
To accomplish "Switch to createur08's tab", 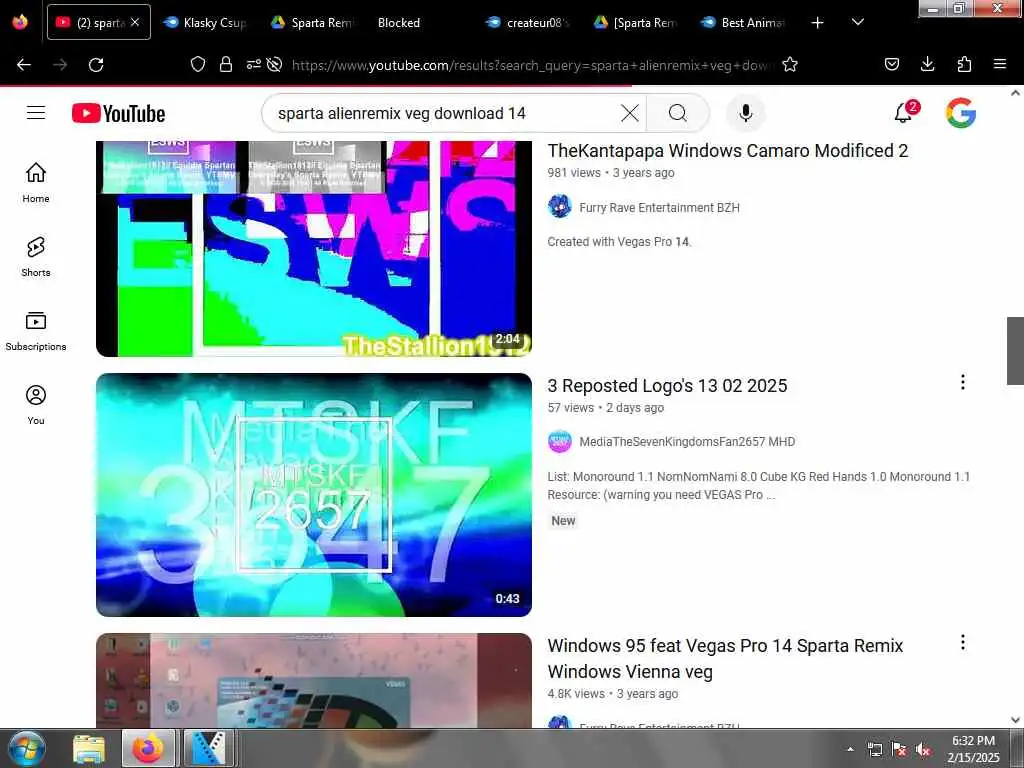I will click(x=527, y=23).
